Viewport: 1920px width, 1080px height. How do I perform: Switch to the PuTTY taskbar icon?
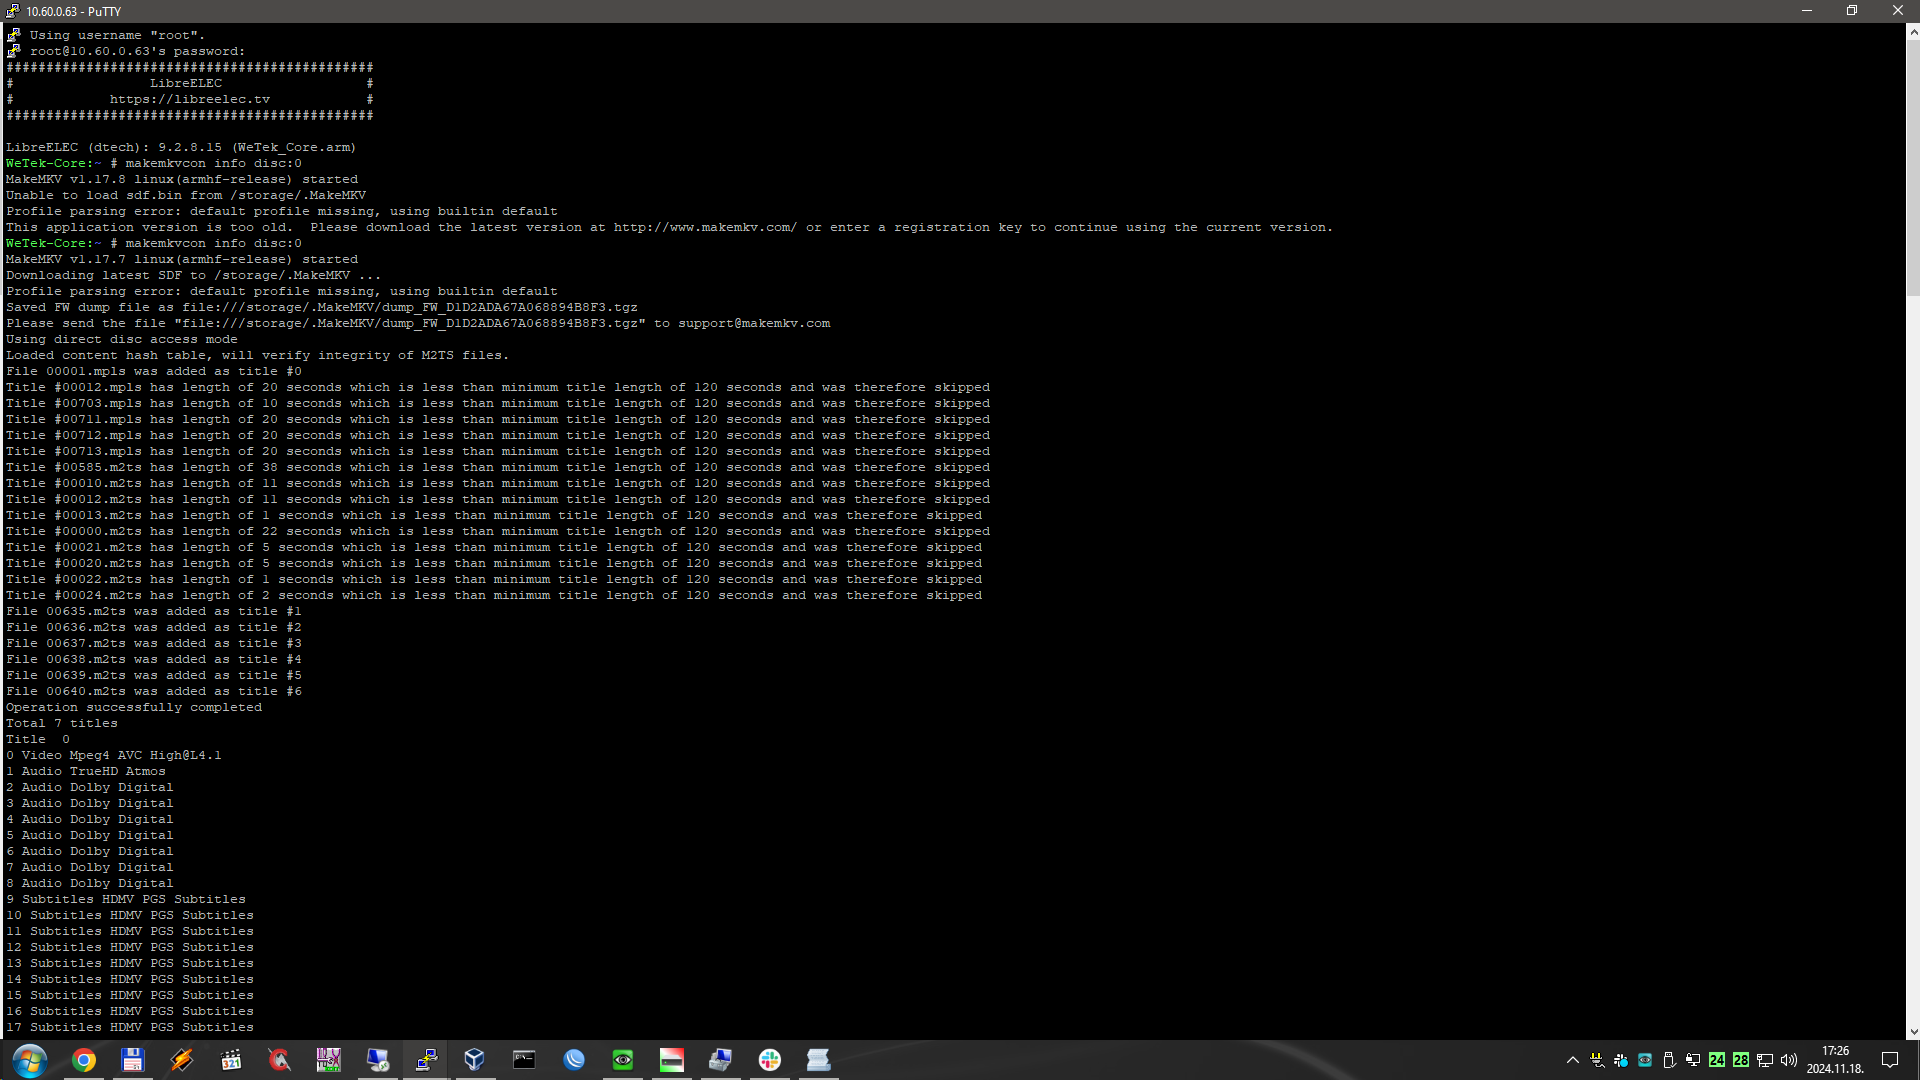426,1060
